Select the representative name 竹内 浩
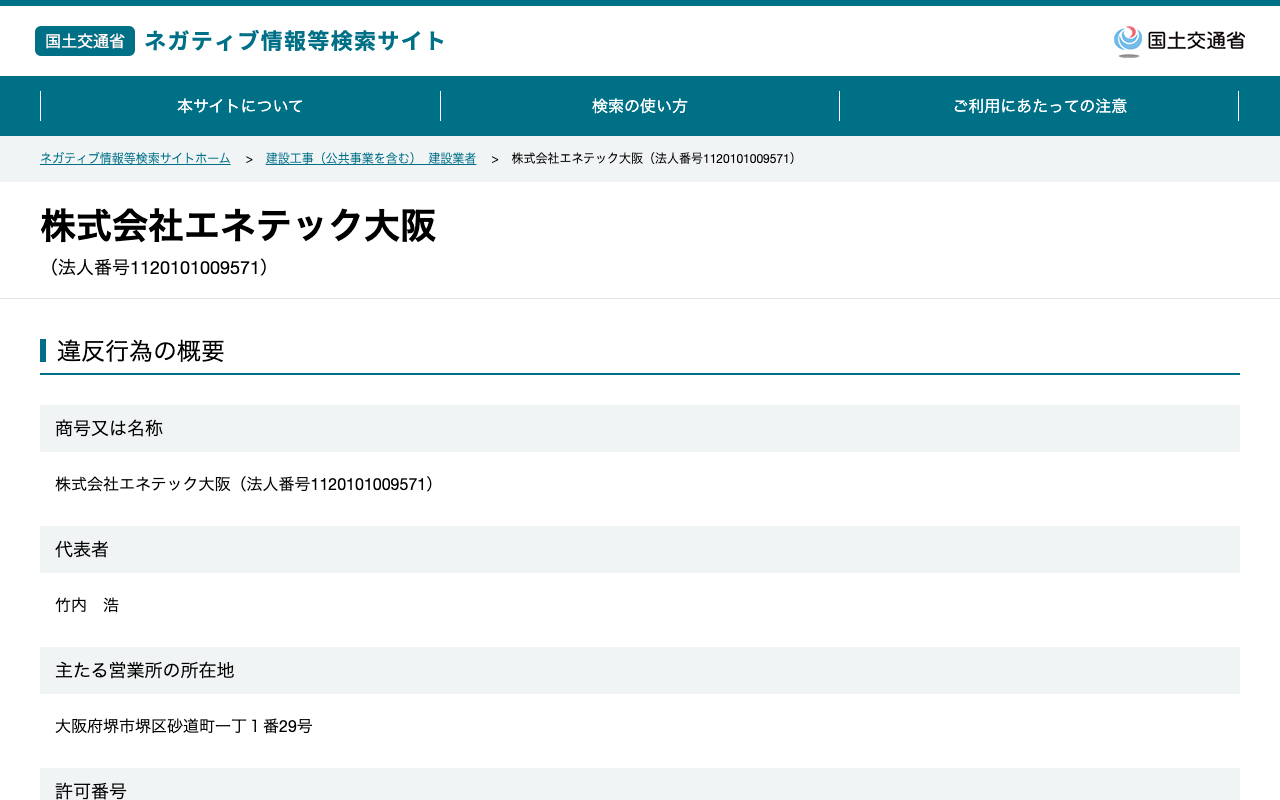This screenshot has height=800, width=1280. pos(87,605)
